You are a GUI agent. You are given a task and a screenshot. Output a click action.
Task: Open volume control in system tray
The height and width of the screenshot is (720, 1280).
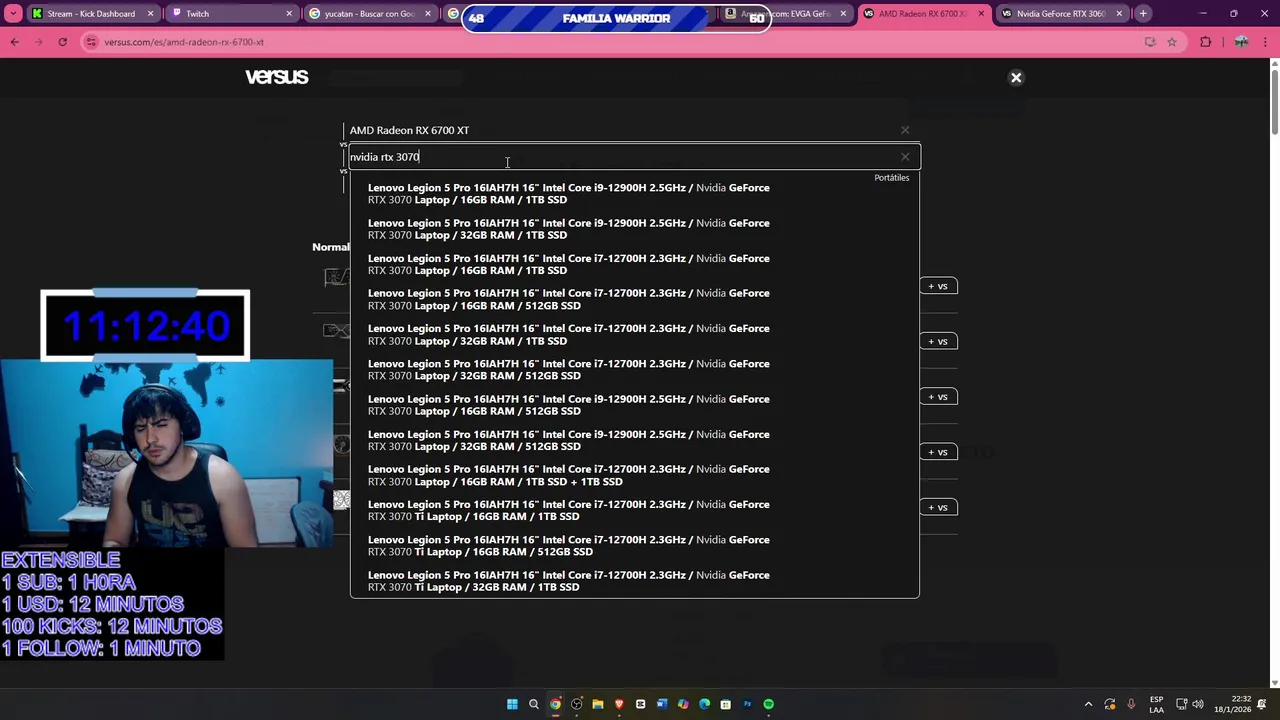point(1198,704)
